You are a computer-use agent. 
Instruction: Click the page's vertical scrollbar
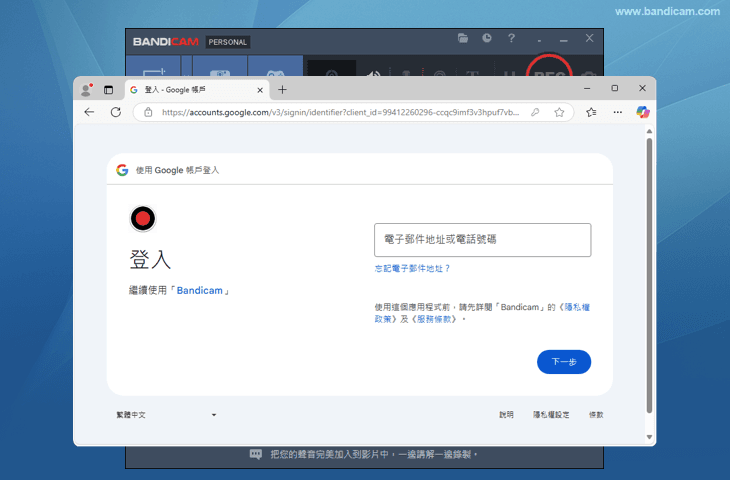pos(649,276)
